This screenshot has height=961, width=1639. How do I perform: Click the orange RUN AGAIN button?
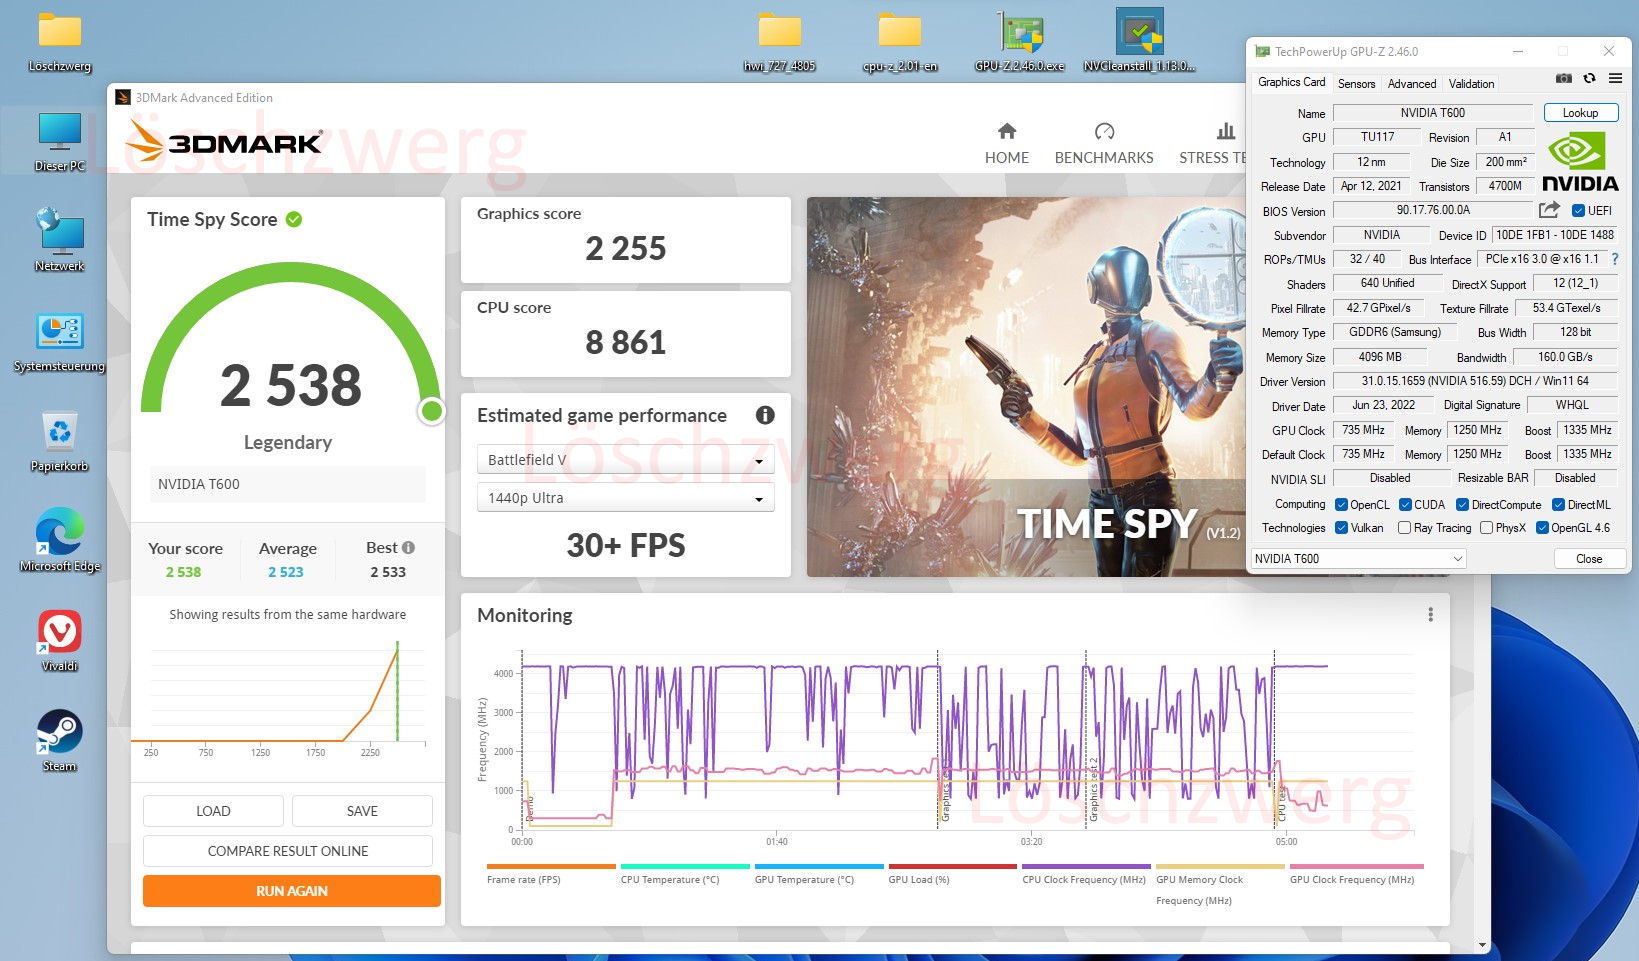tap(292, 891)
